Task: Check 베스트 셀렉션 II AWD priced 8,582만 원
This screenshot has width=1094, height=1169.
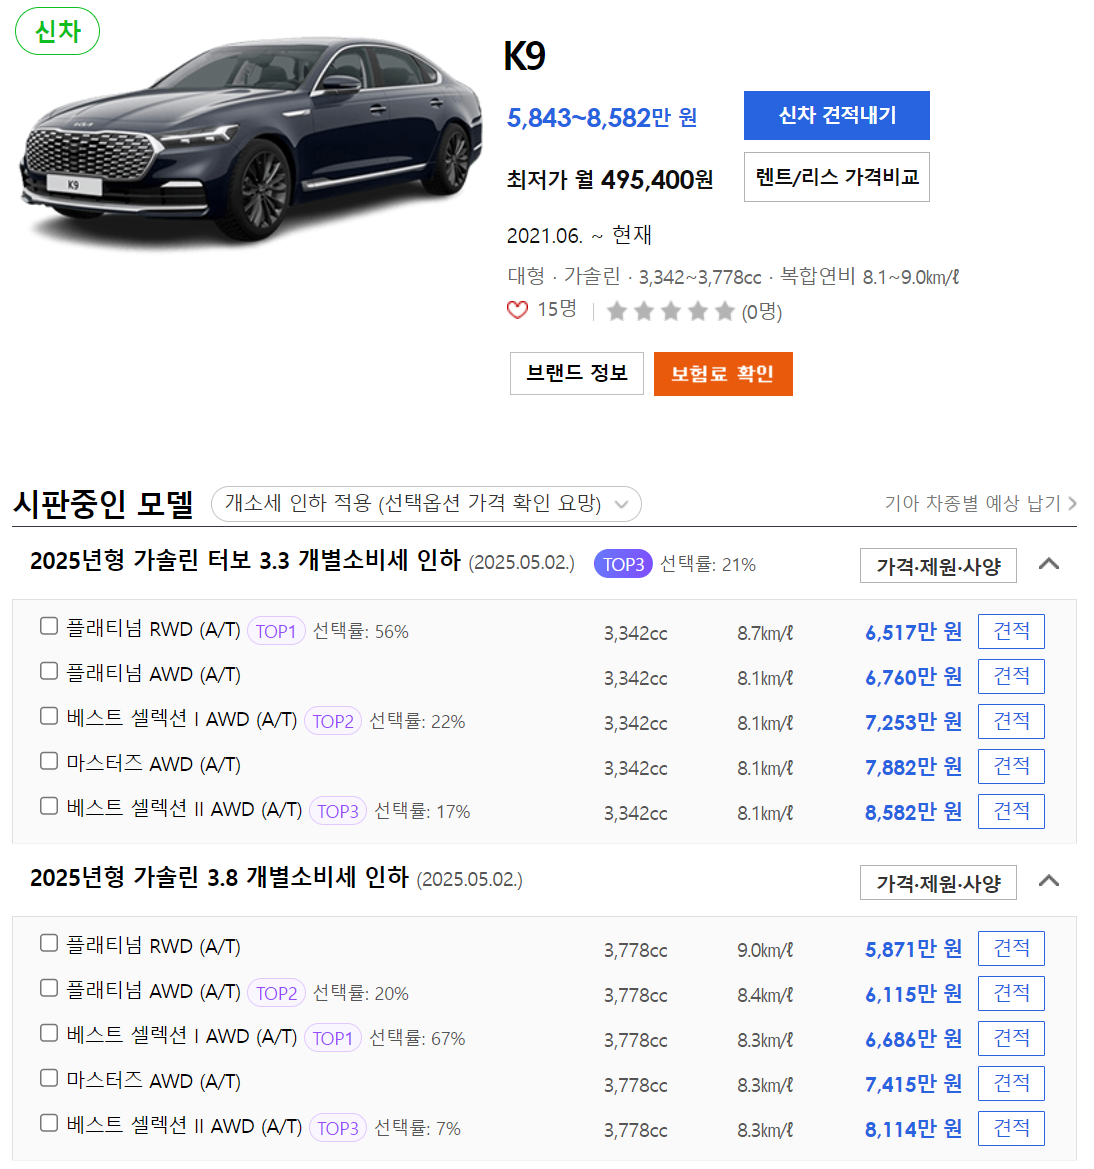Action: [x=49, y=806]
